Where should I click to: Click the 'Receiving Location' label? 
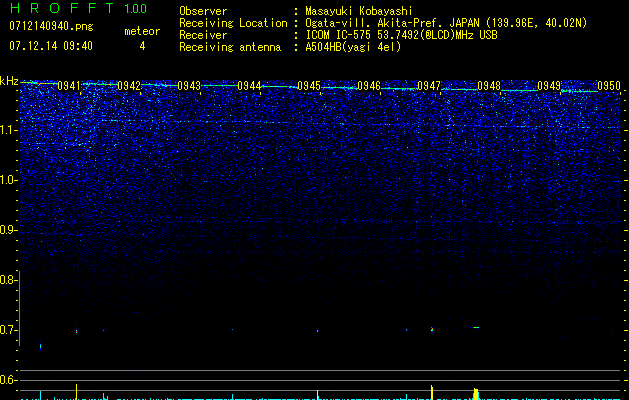233,23
